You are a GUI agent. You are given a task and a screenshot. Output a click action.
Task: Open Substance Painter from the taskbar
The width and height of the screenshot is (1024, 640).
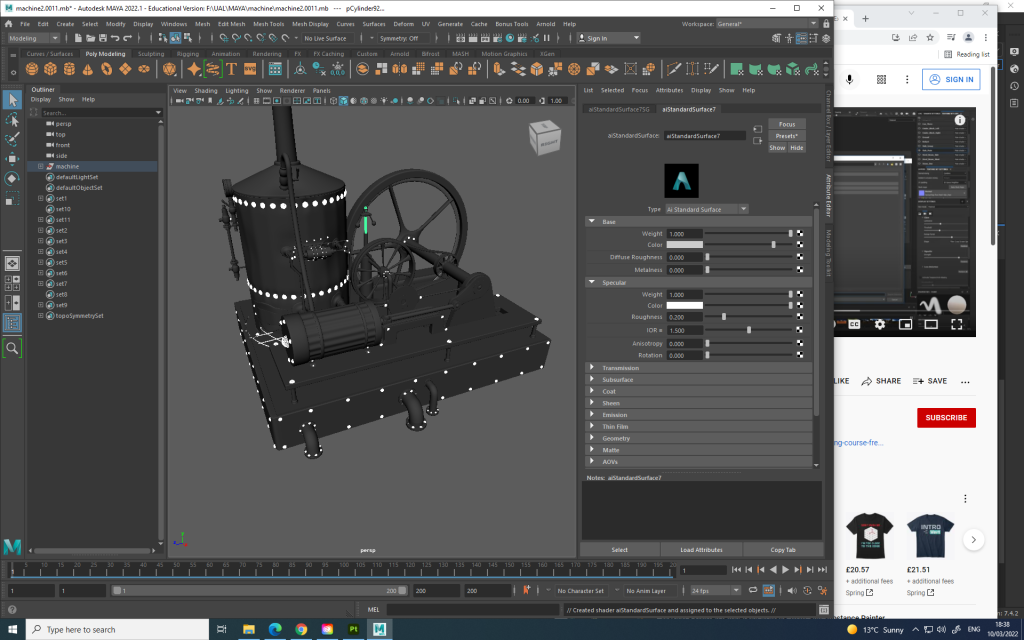point(353,630)
